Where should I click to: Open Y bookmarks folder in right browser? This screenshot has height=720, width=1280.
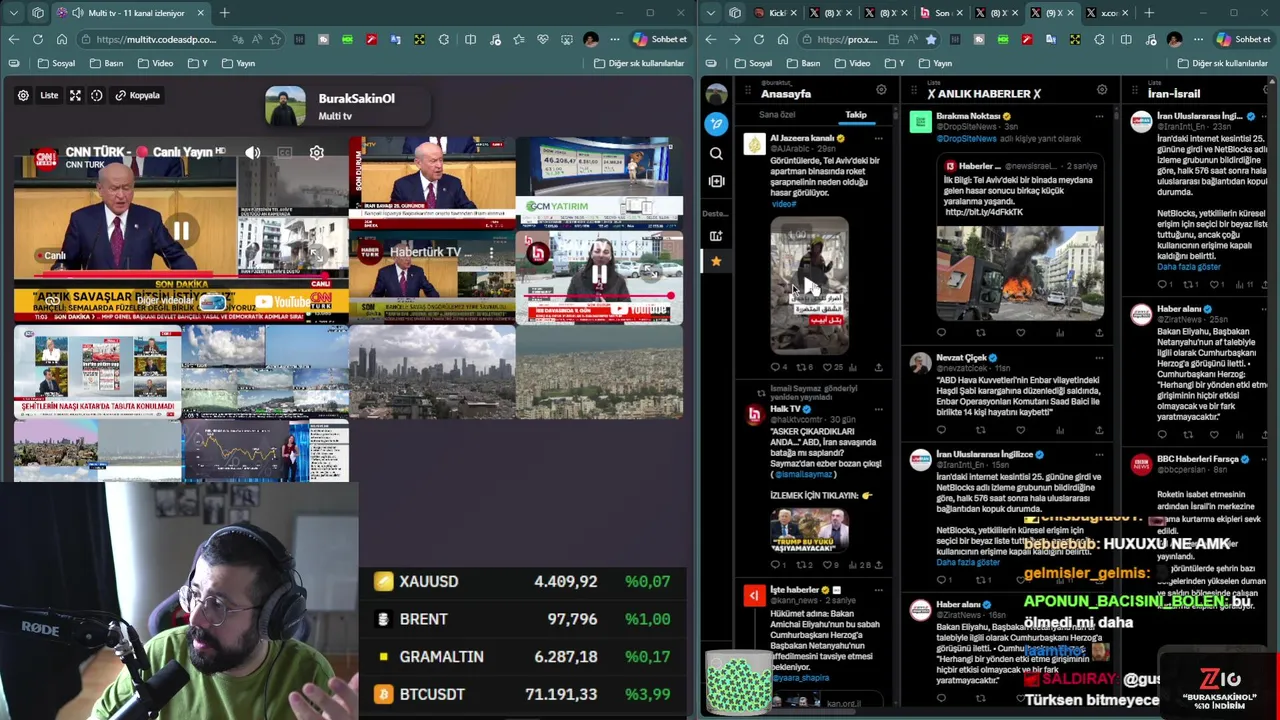[x=896, y=63]
